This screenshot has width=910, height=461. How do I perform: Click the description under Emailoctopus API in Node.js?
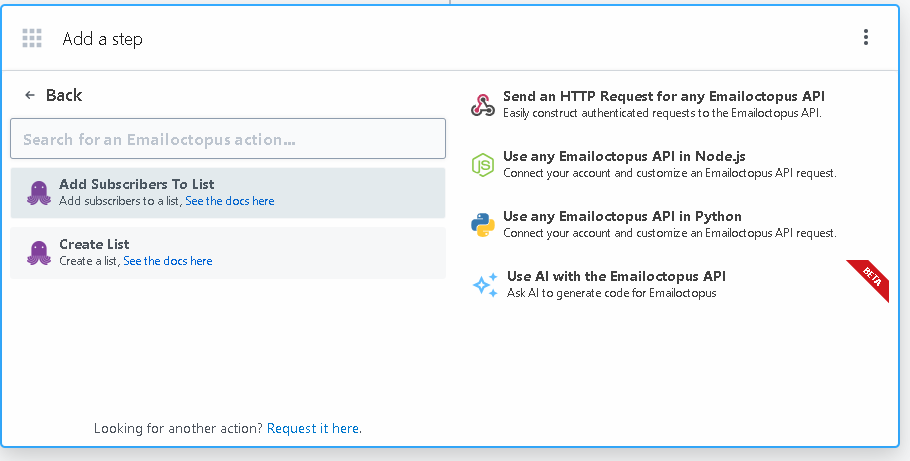670,173
